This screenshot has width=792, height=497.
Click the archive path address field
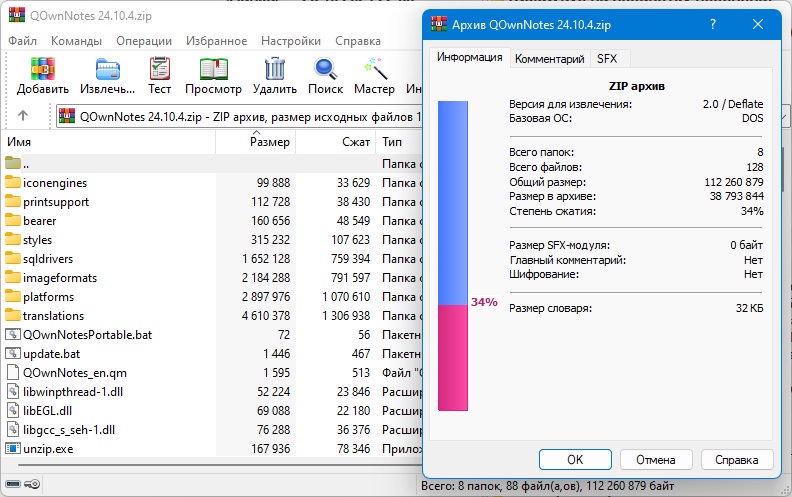tap(239, 117)
